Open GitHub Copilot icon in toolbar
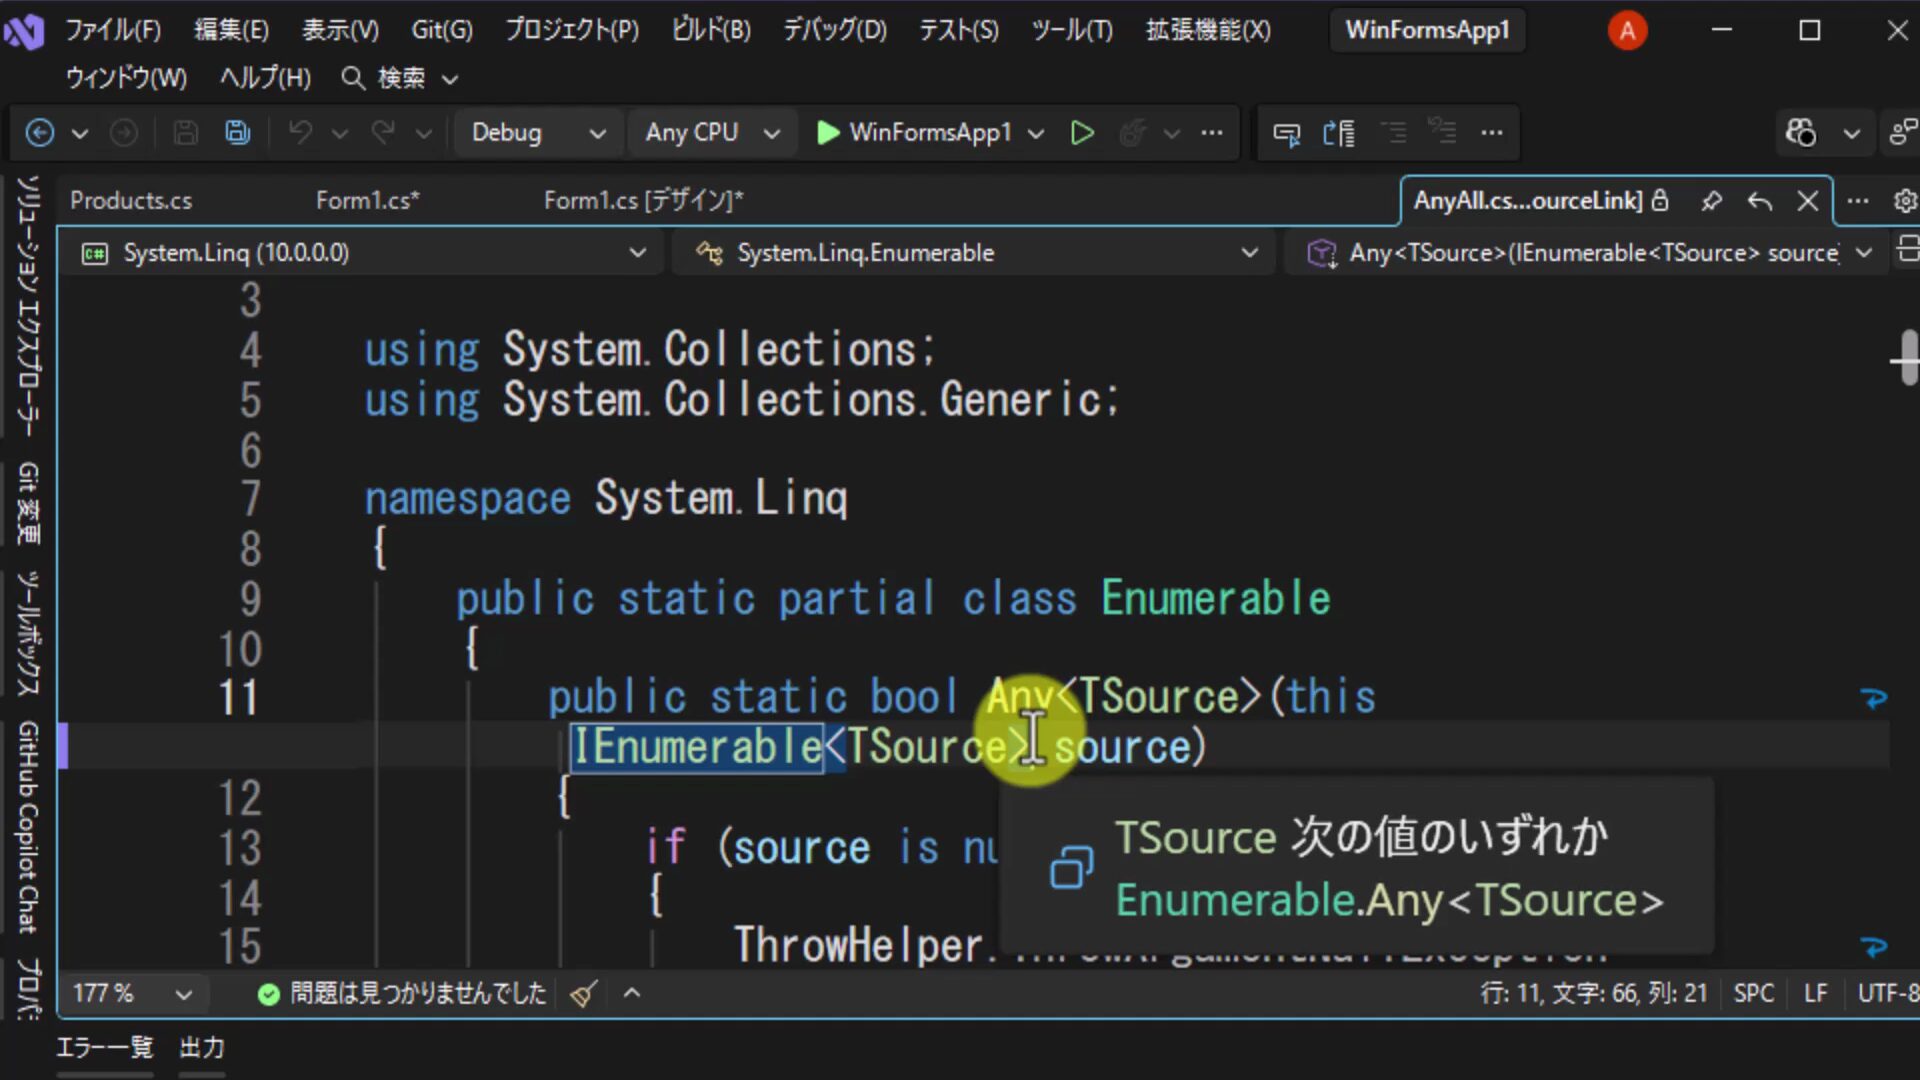The image size is (1920, 1080). click(1801, 132)
